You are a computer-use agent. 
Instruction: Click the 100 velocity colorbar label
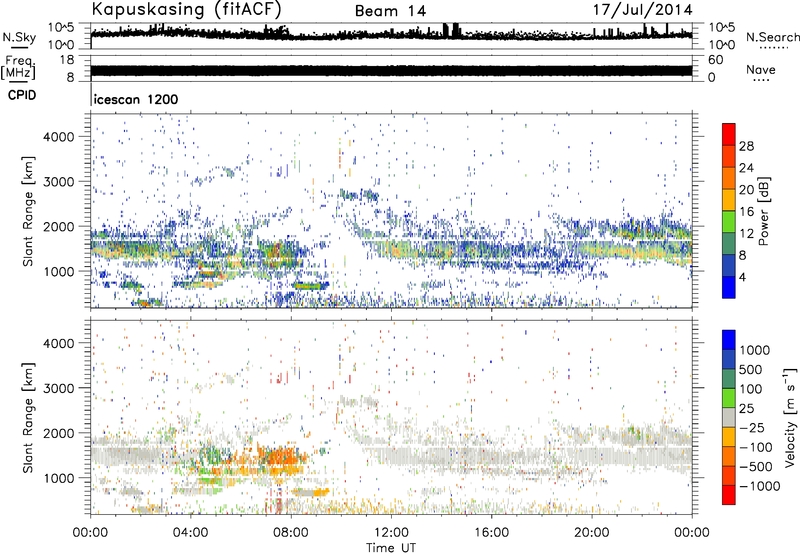point(753,389)
